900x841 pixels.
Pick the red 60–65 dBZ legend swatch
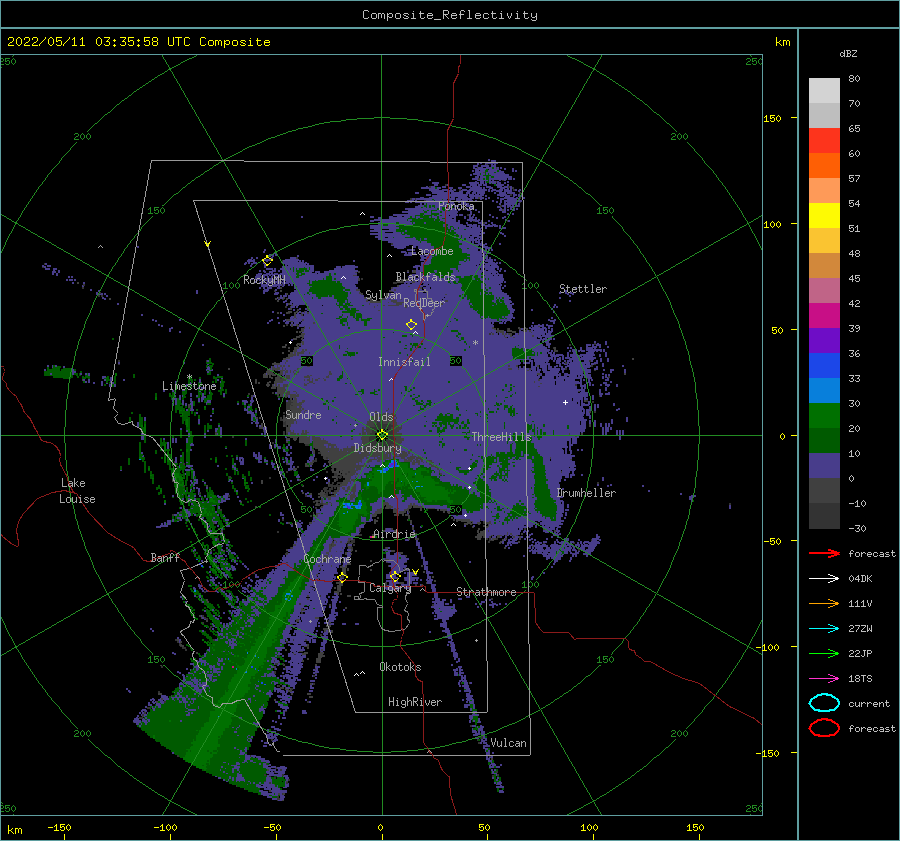824,140
